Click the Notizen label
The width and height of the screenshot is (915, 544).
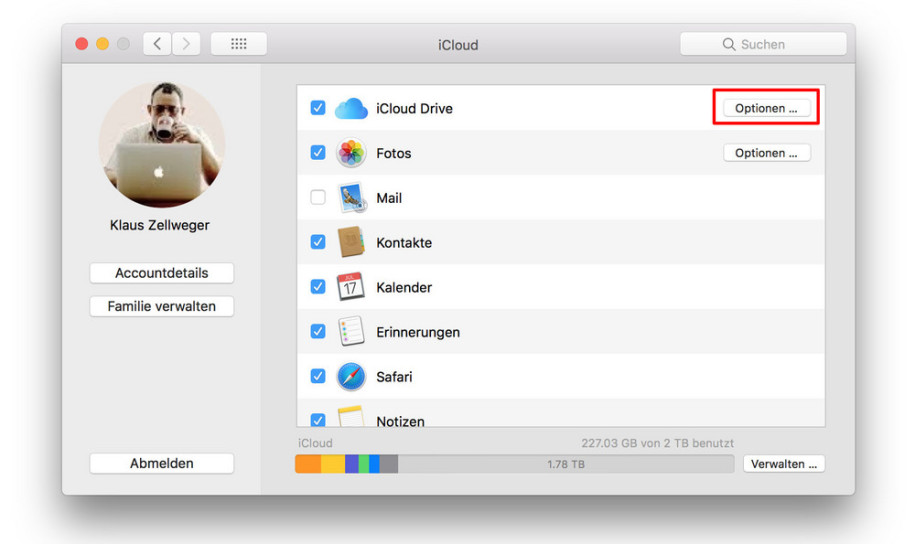point(400,421)
